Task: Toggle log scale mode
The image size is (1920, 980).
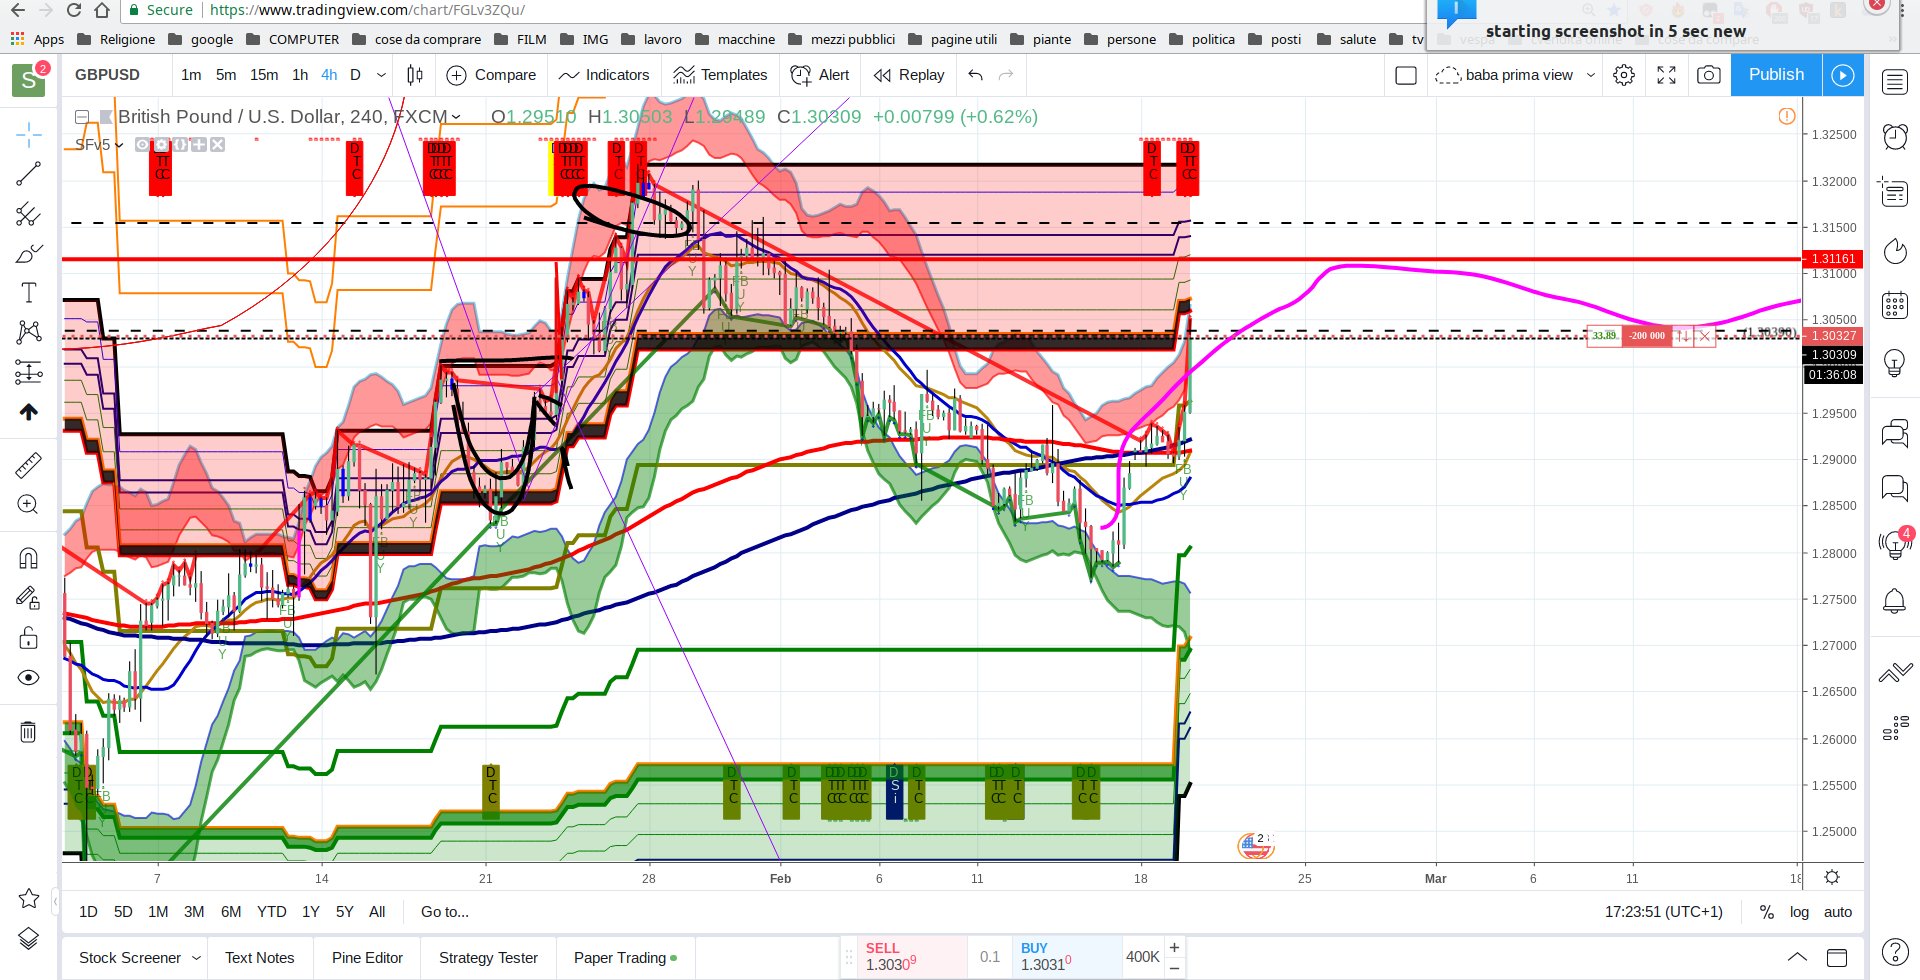Action: point(1800,912)
